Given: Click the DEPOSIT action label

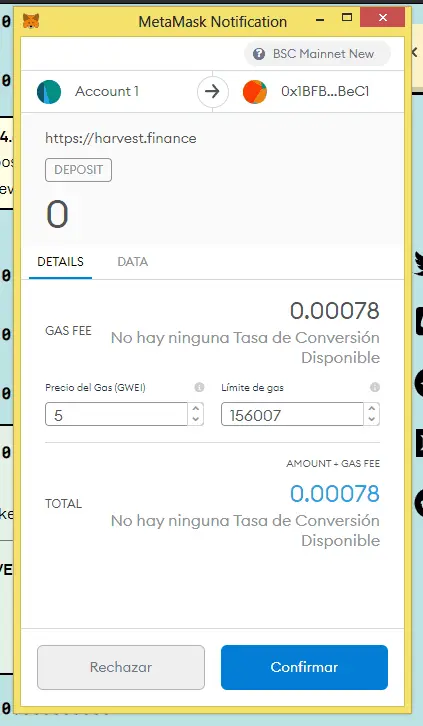Looking at the screenshot, I should click(78, 170).
